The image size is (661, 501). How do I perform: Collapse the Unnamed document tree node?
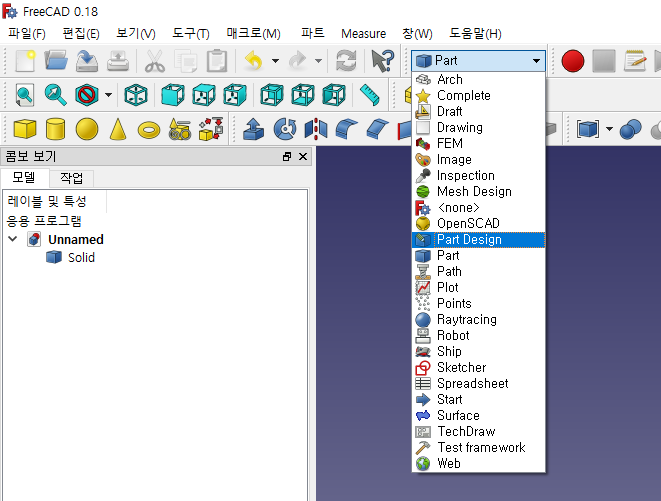coord(13,239)
